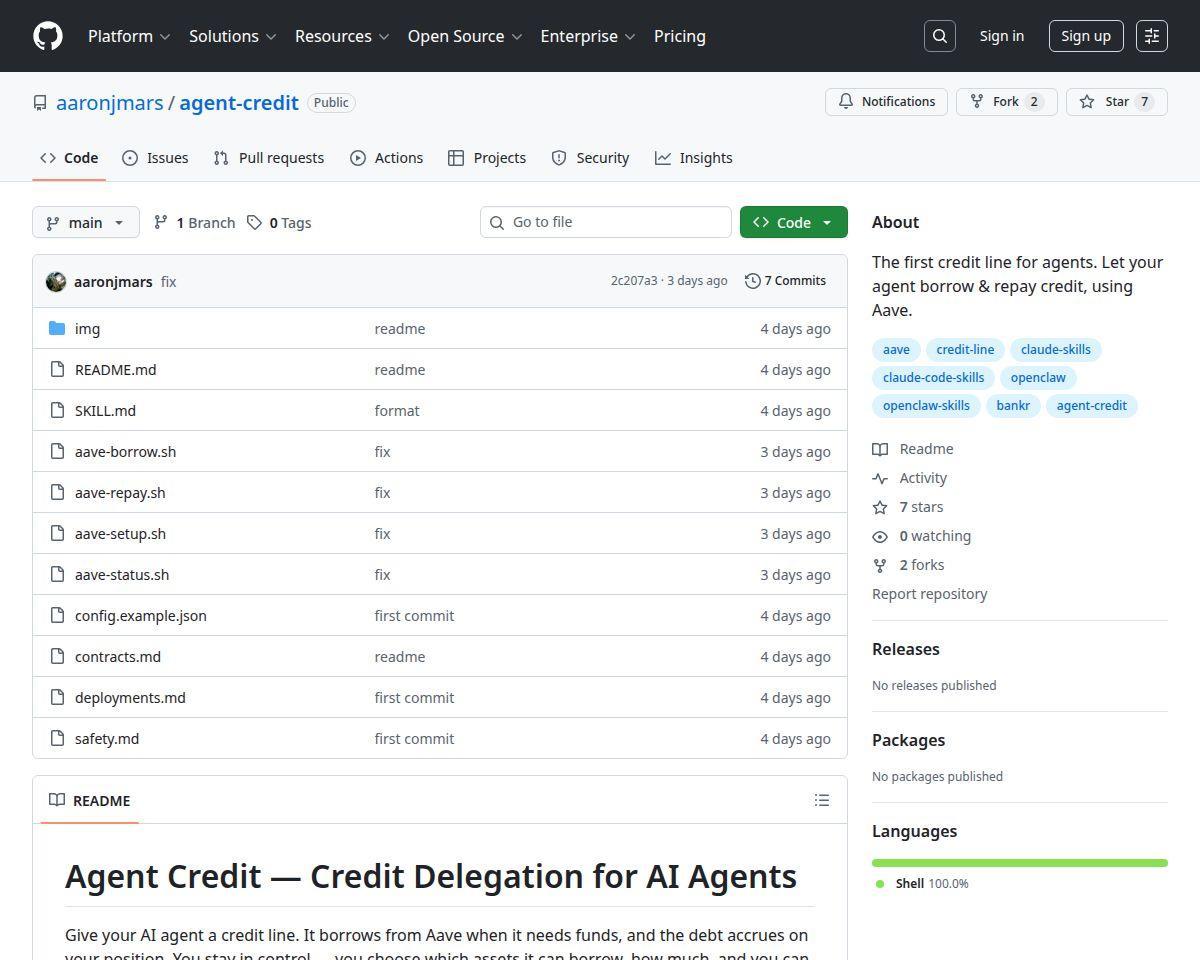Click the file icon beside aave-borrow.sh

coord(57,452)
